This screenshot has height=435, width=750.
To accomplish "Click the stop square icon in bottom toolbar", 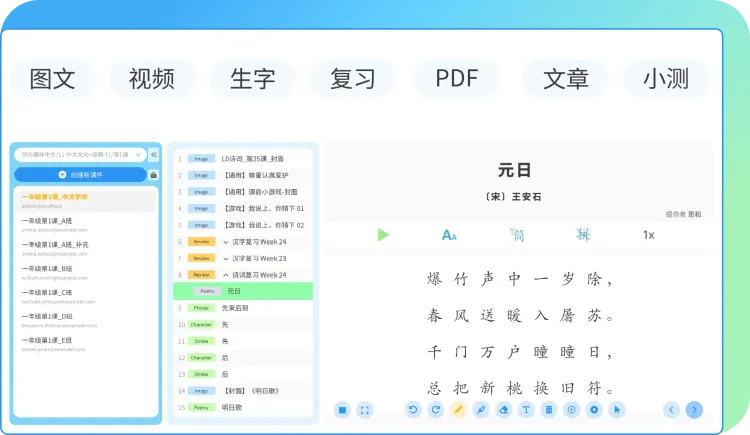I will 342,410.
